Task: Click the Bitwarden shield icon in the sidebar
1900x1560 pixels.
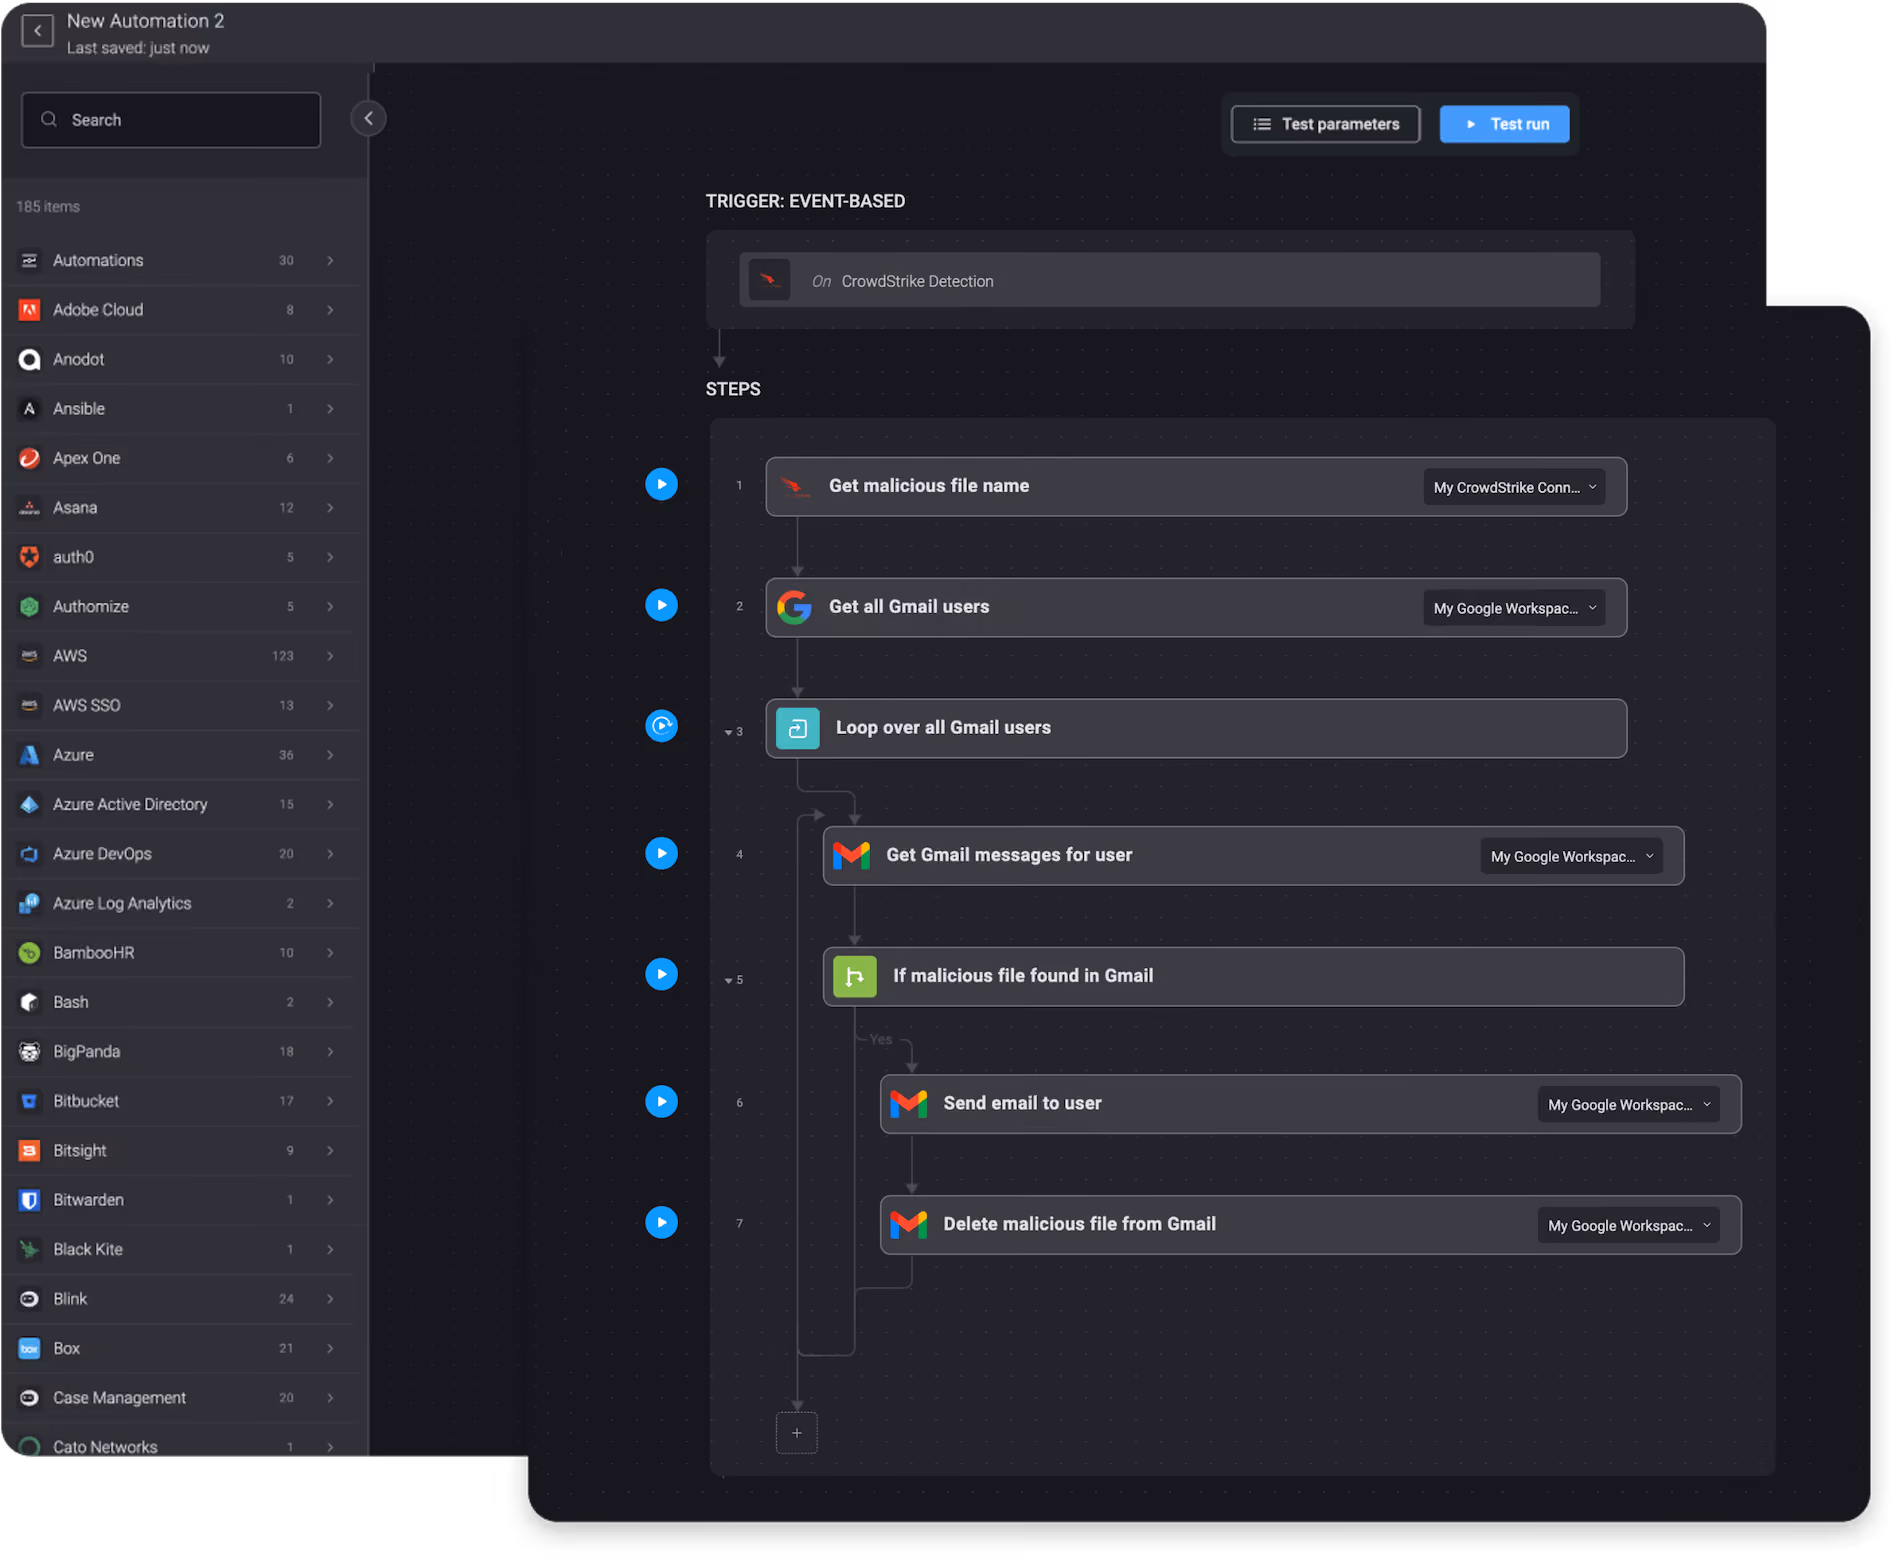Action: click(30, 1201)
